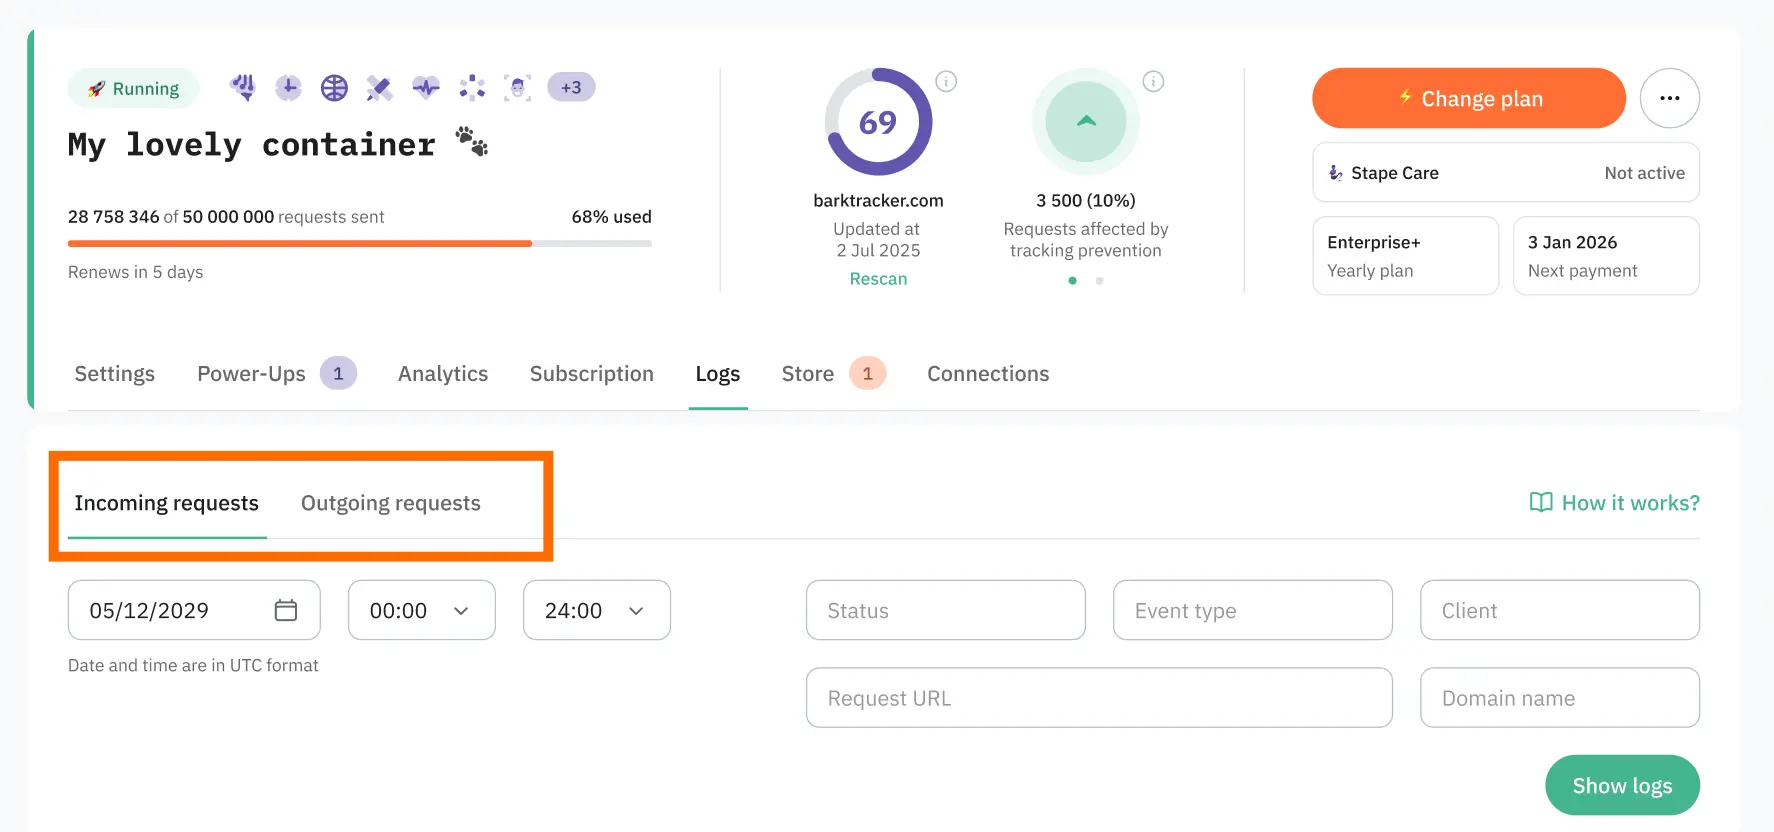Expand the +3 more power-ups badge
Viewport: 1774px width, 832px height.
pyautogui.click(x=571, y=88)
